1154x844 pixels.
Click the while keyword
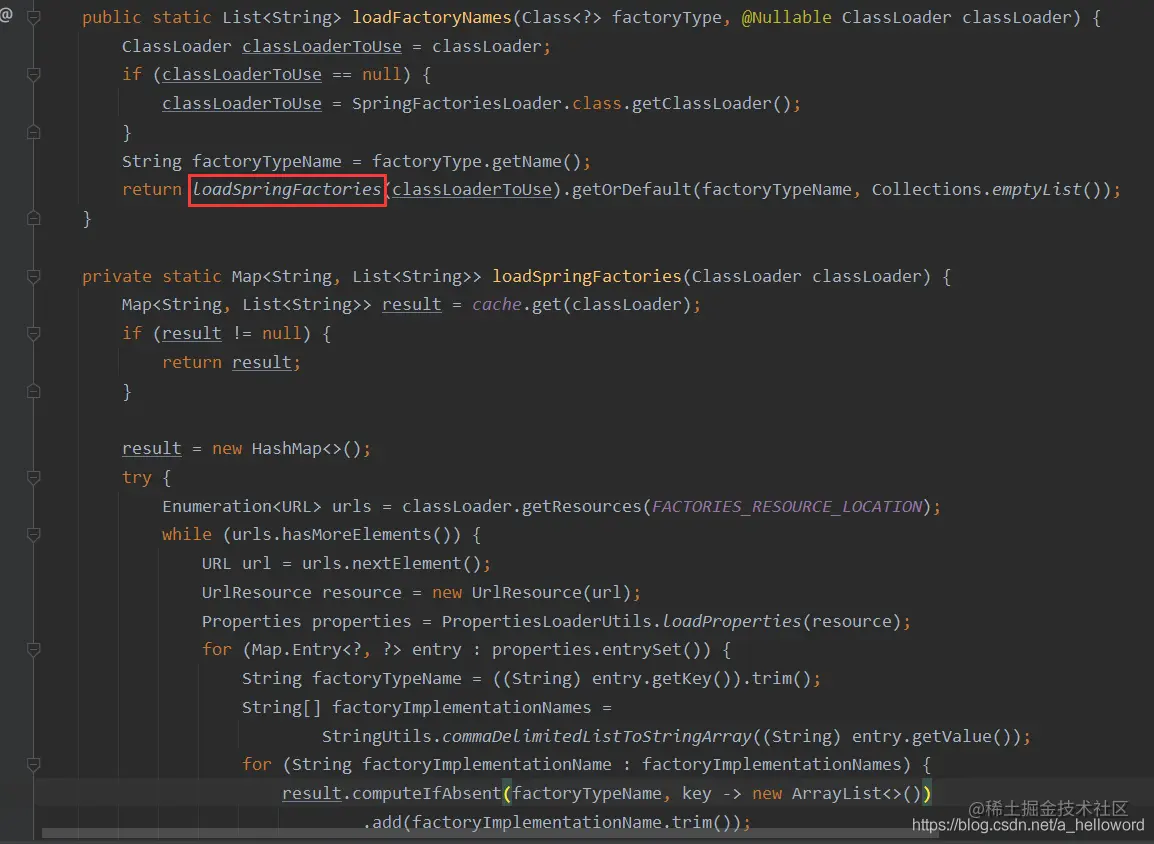[187, 535]
